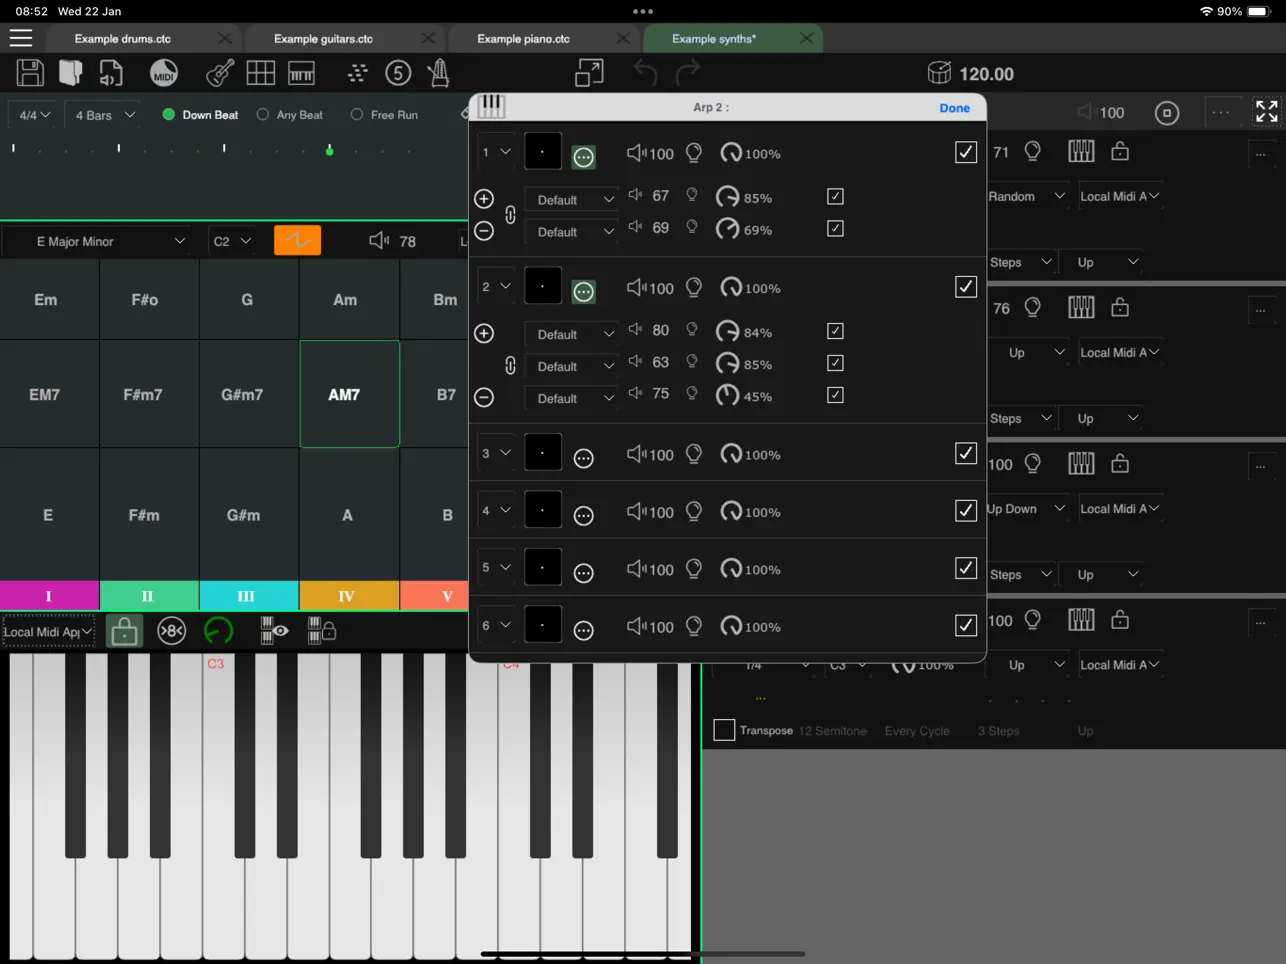Open options circle for Arp step 3
The height and width of the screenshot is (964, 1286).
[x=584, y=458]
